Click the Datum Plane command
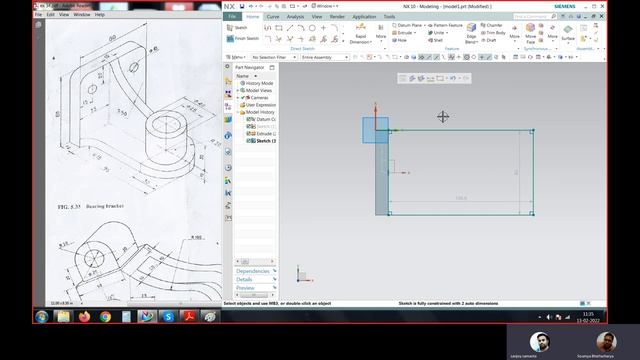This screenshot has width=640, height=360. coord(408,25)
